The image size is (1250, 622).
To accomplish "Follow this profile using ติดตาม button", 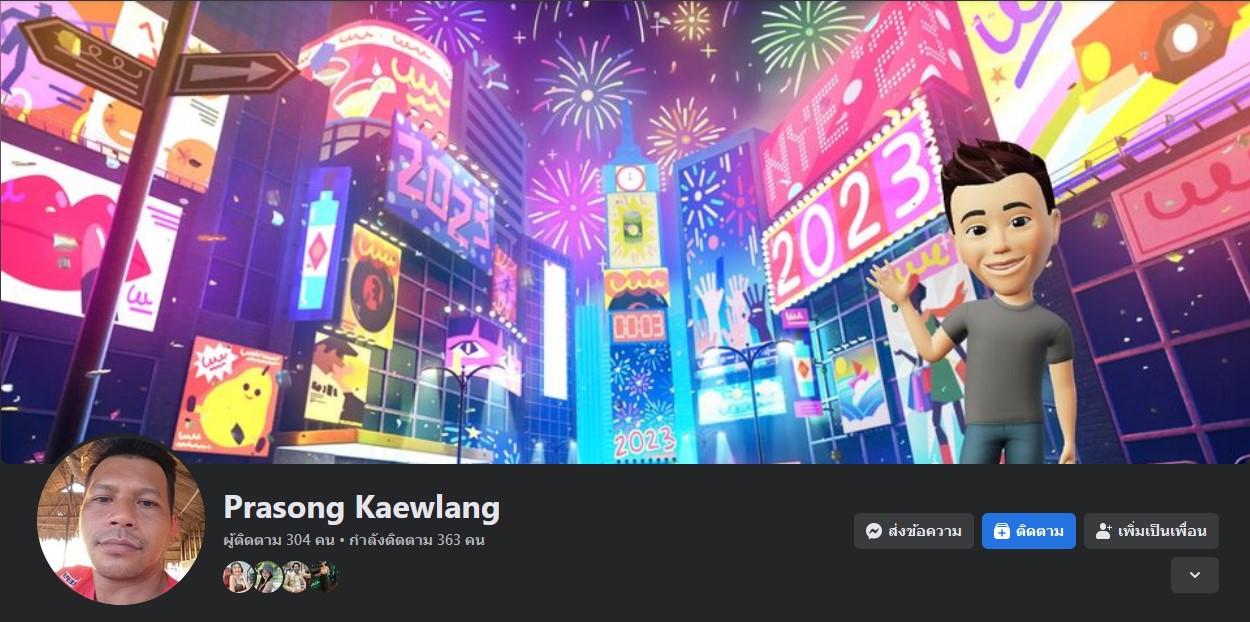I will (1029, 531).
